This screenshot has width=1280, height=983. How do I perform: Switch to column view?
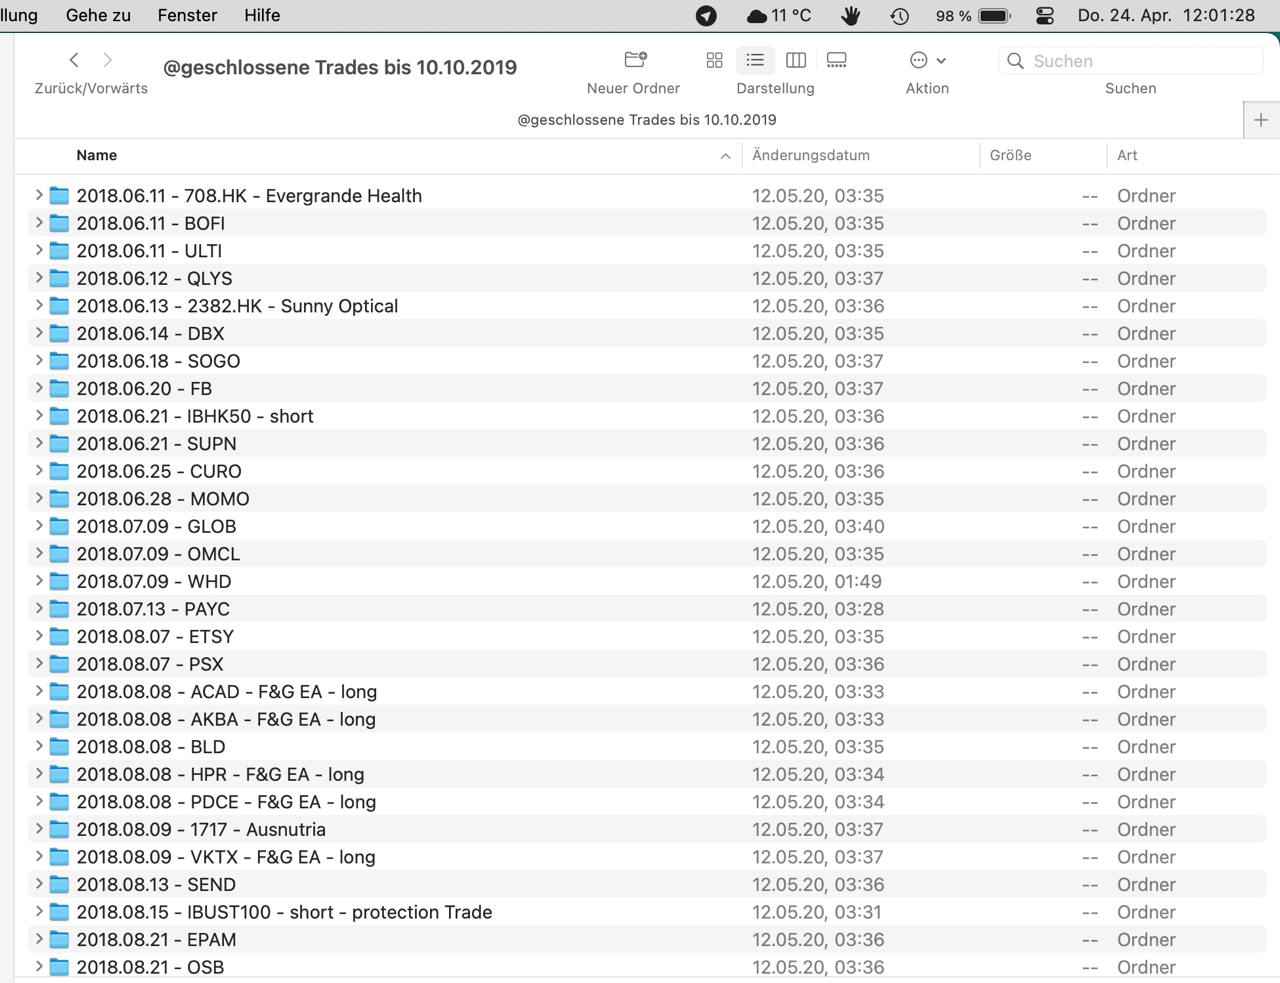[x=796, y=60]
